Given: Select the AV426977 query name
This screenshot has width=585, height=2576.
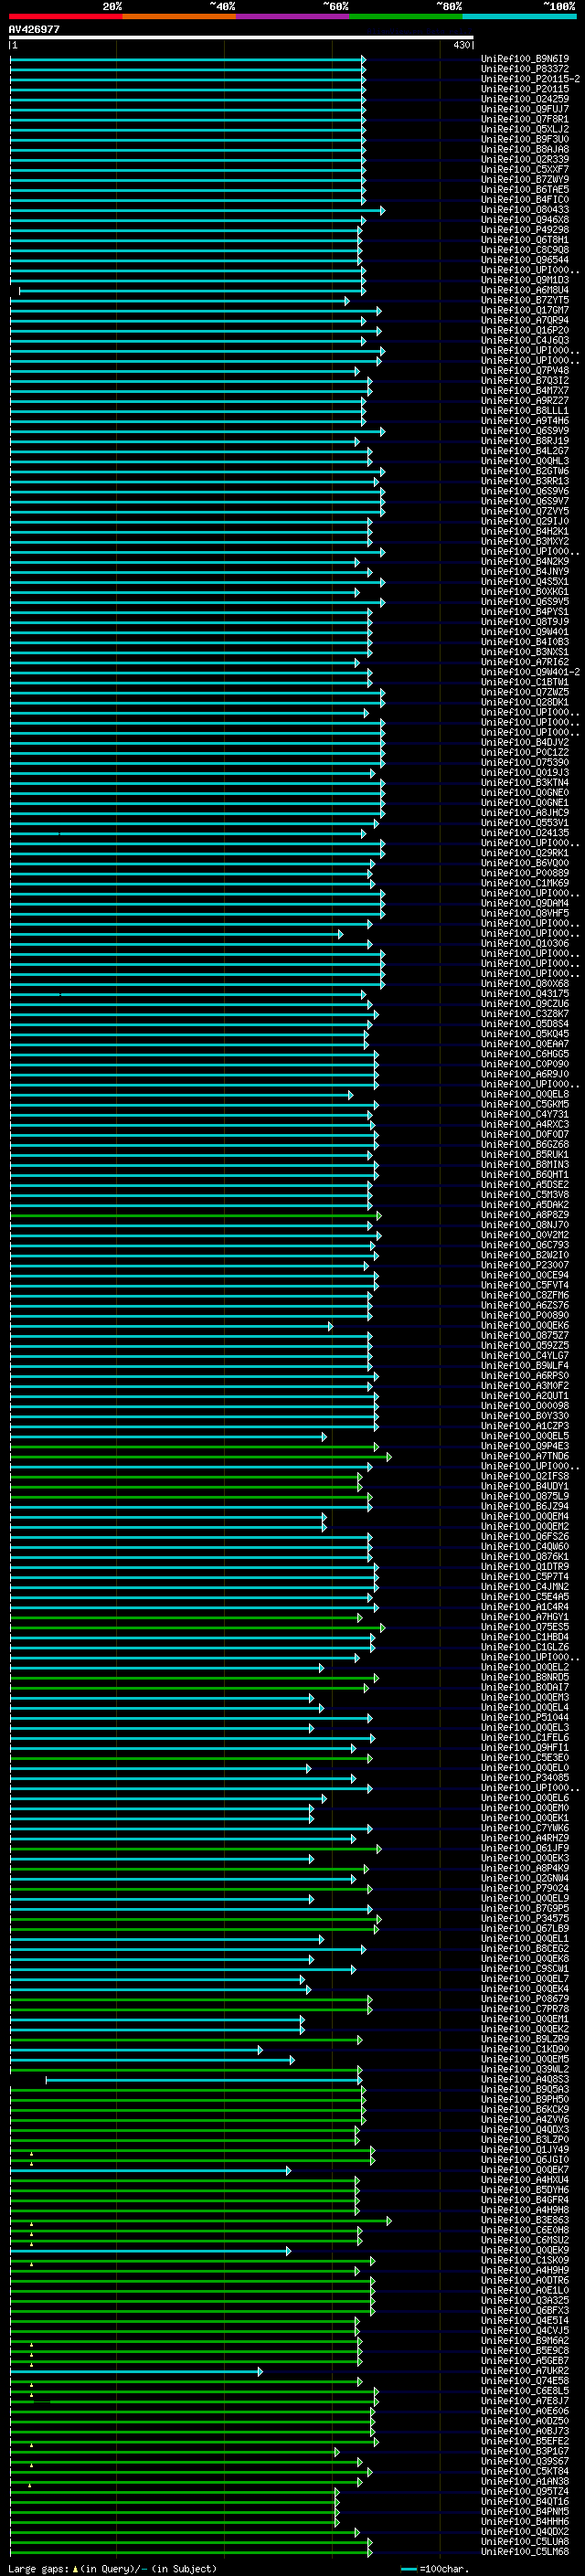Looking at the screenshot, I should 34,30.
